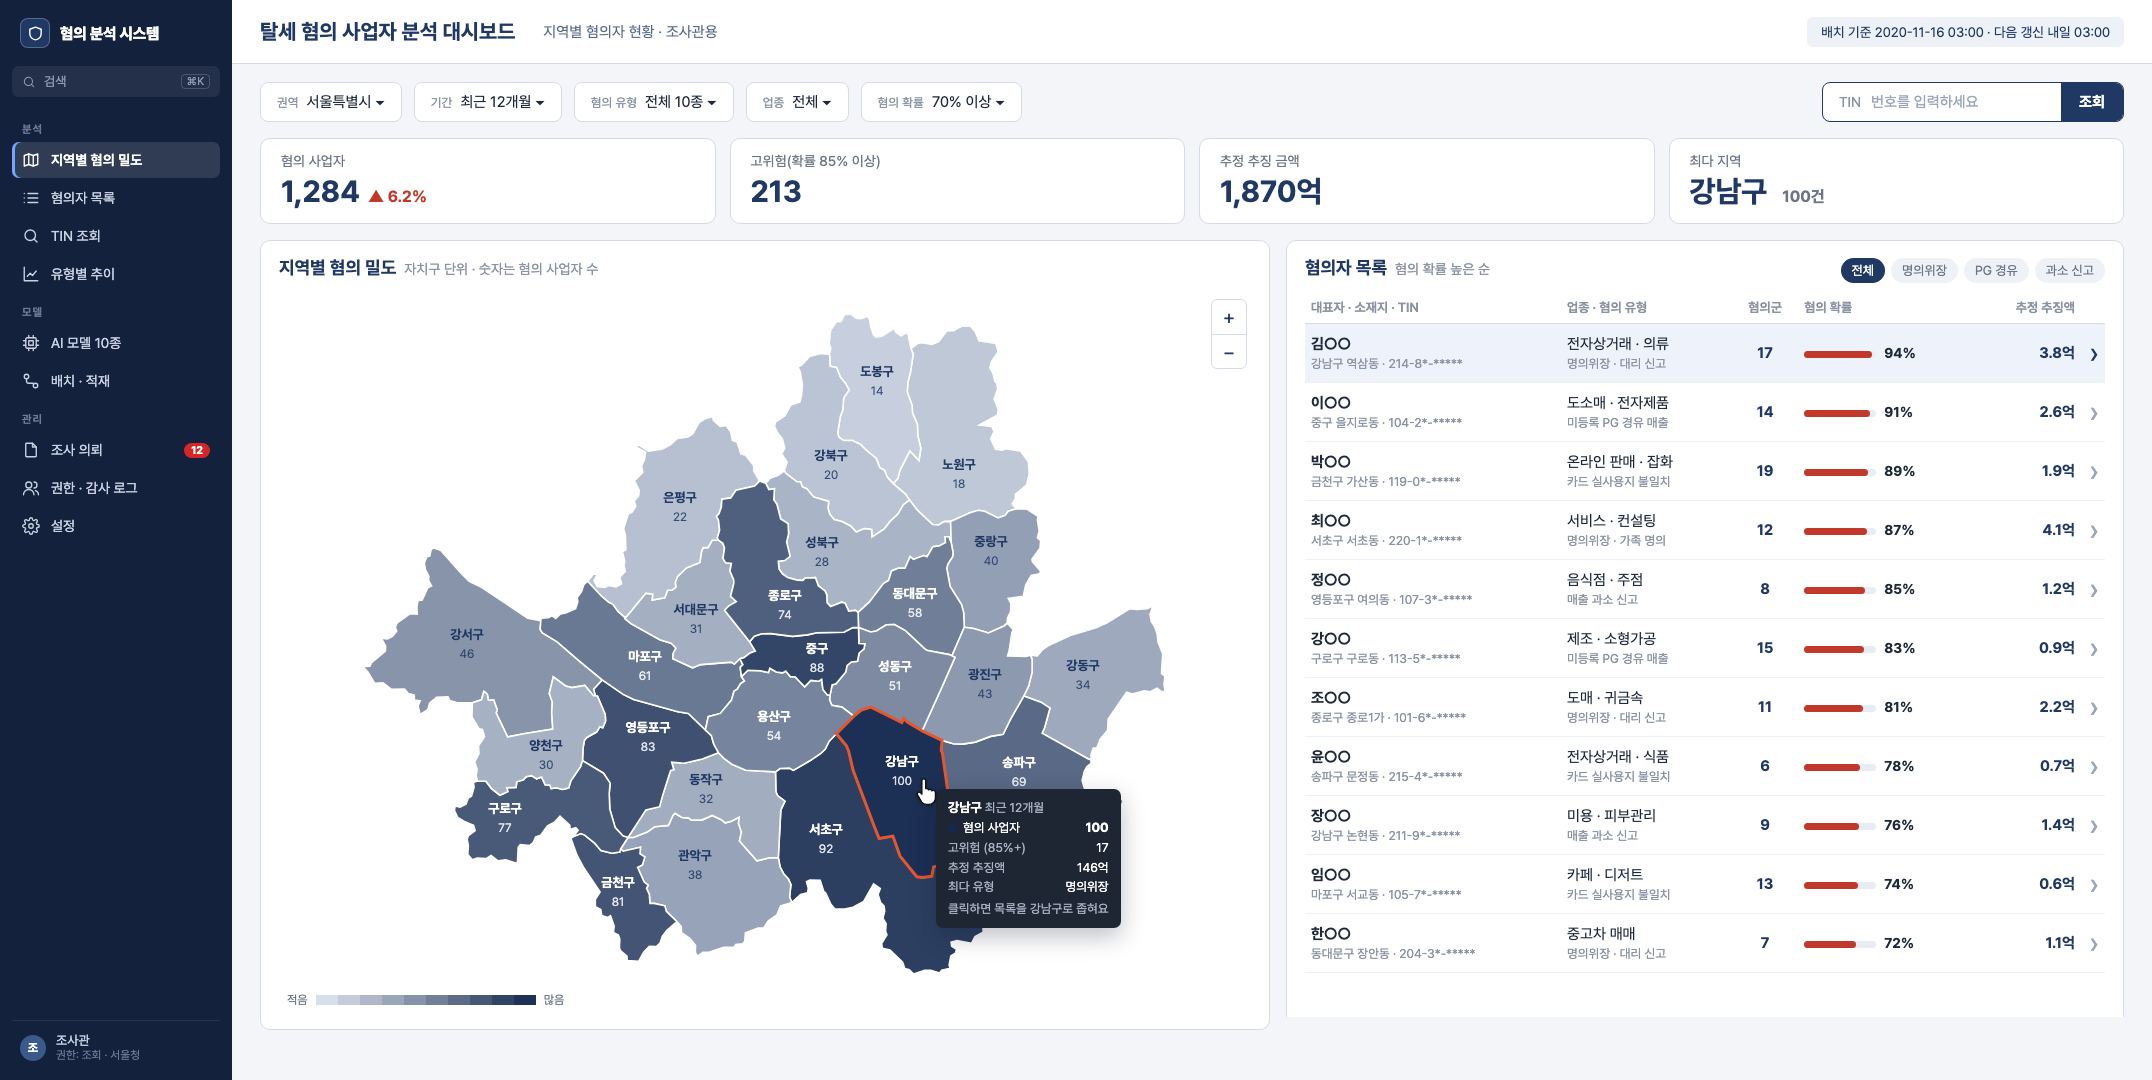Screen dimensions: 2152x1080
Task: Click the magnifier icon for TIN 조회
Action: point(31,236)
